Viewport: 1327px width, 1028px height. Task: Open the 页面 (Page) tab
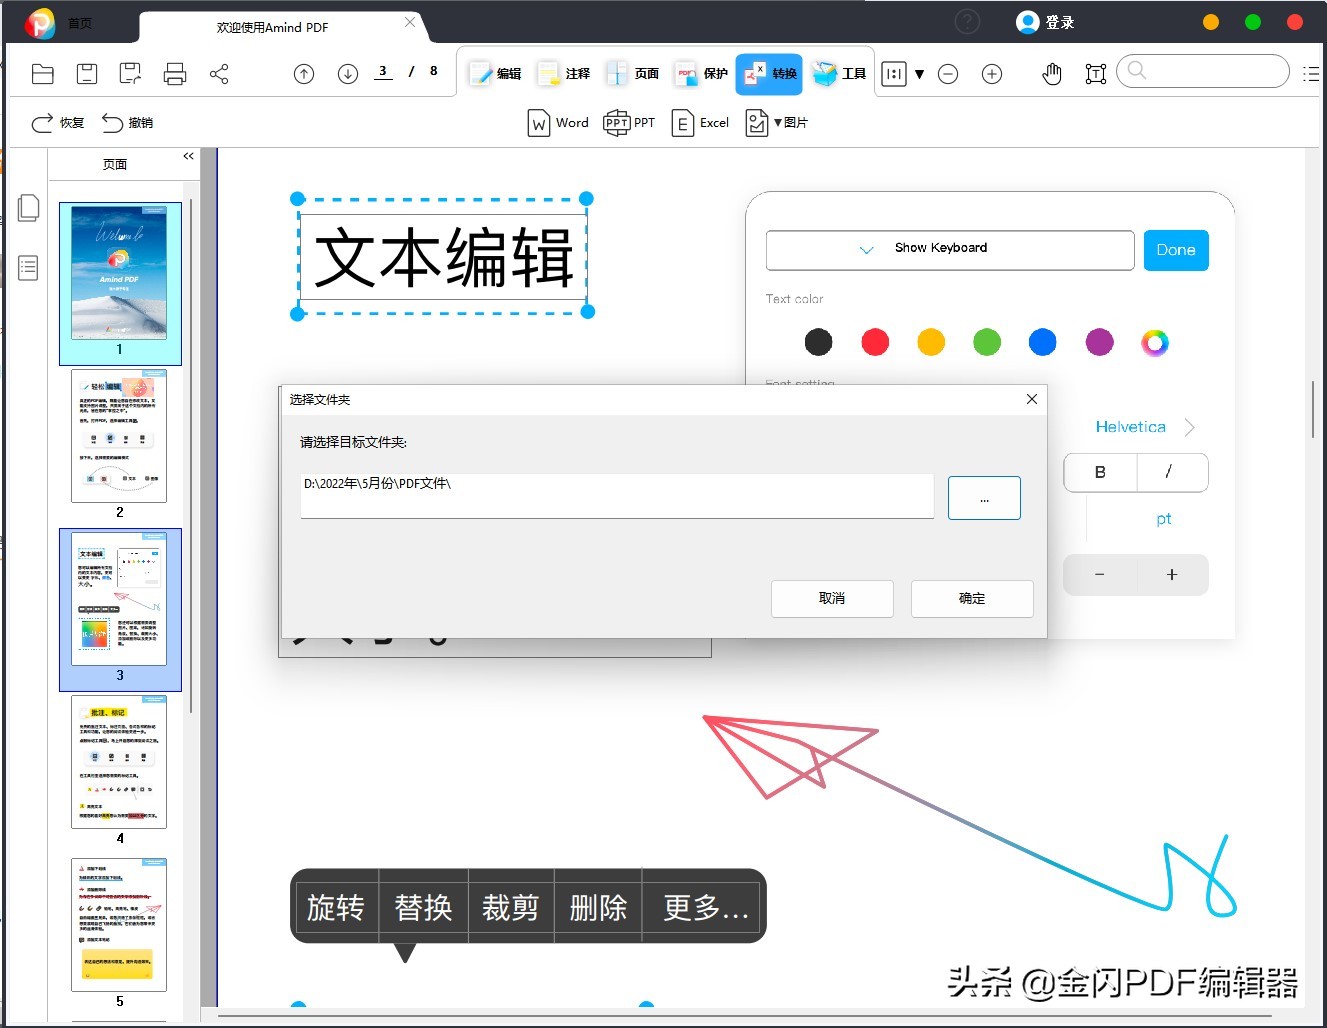click(x=633, y=74)
